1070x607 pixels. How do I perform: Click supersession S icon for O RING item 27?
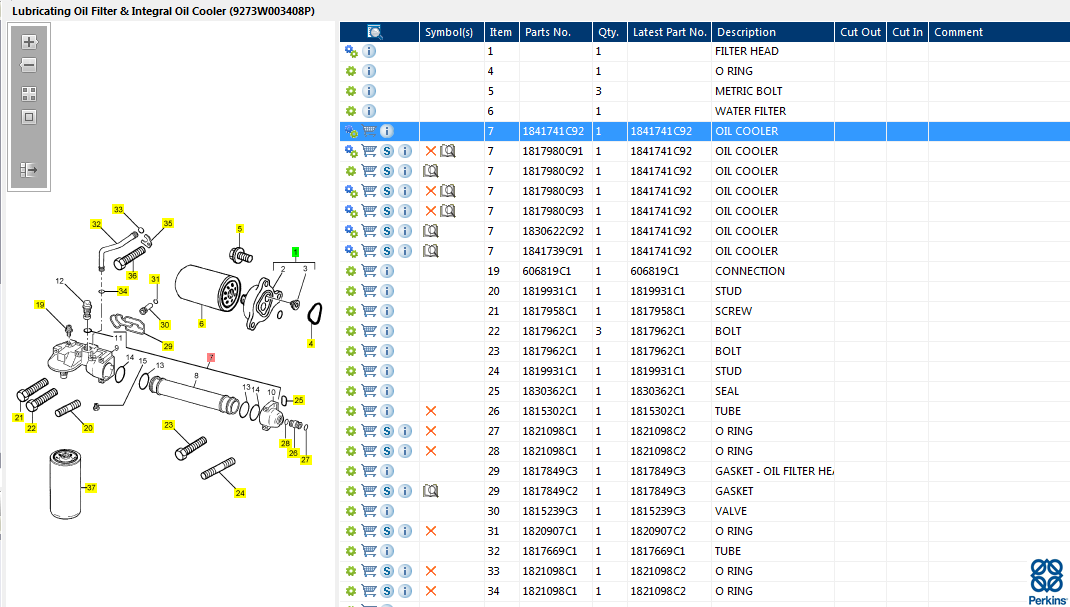point(387,431)
